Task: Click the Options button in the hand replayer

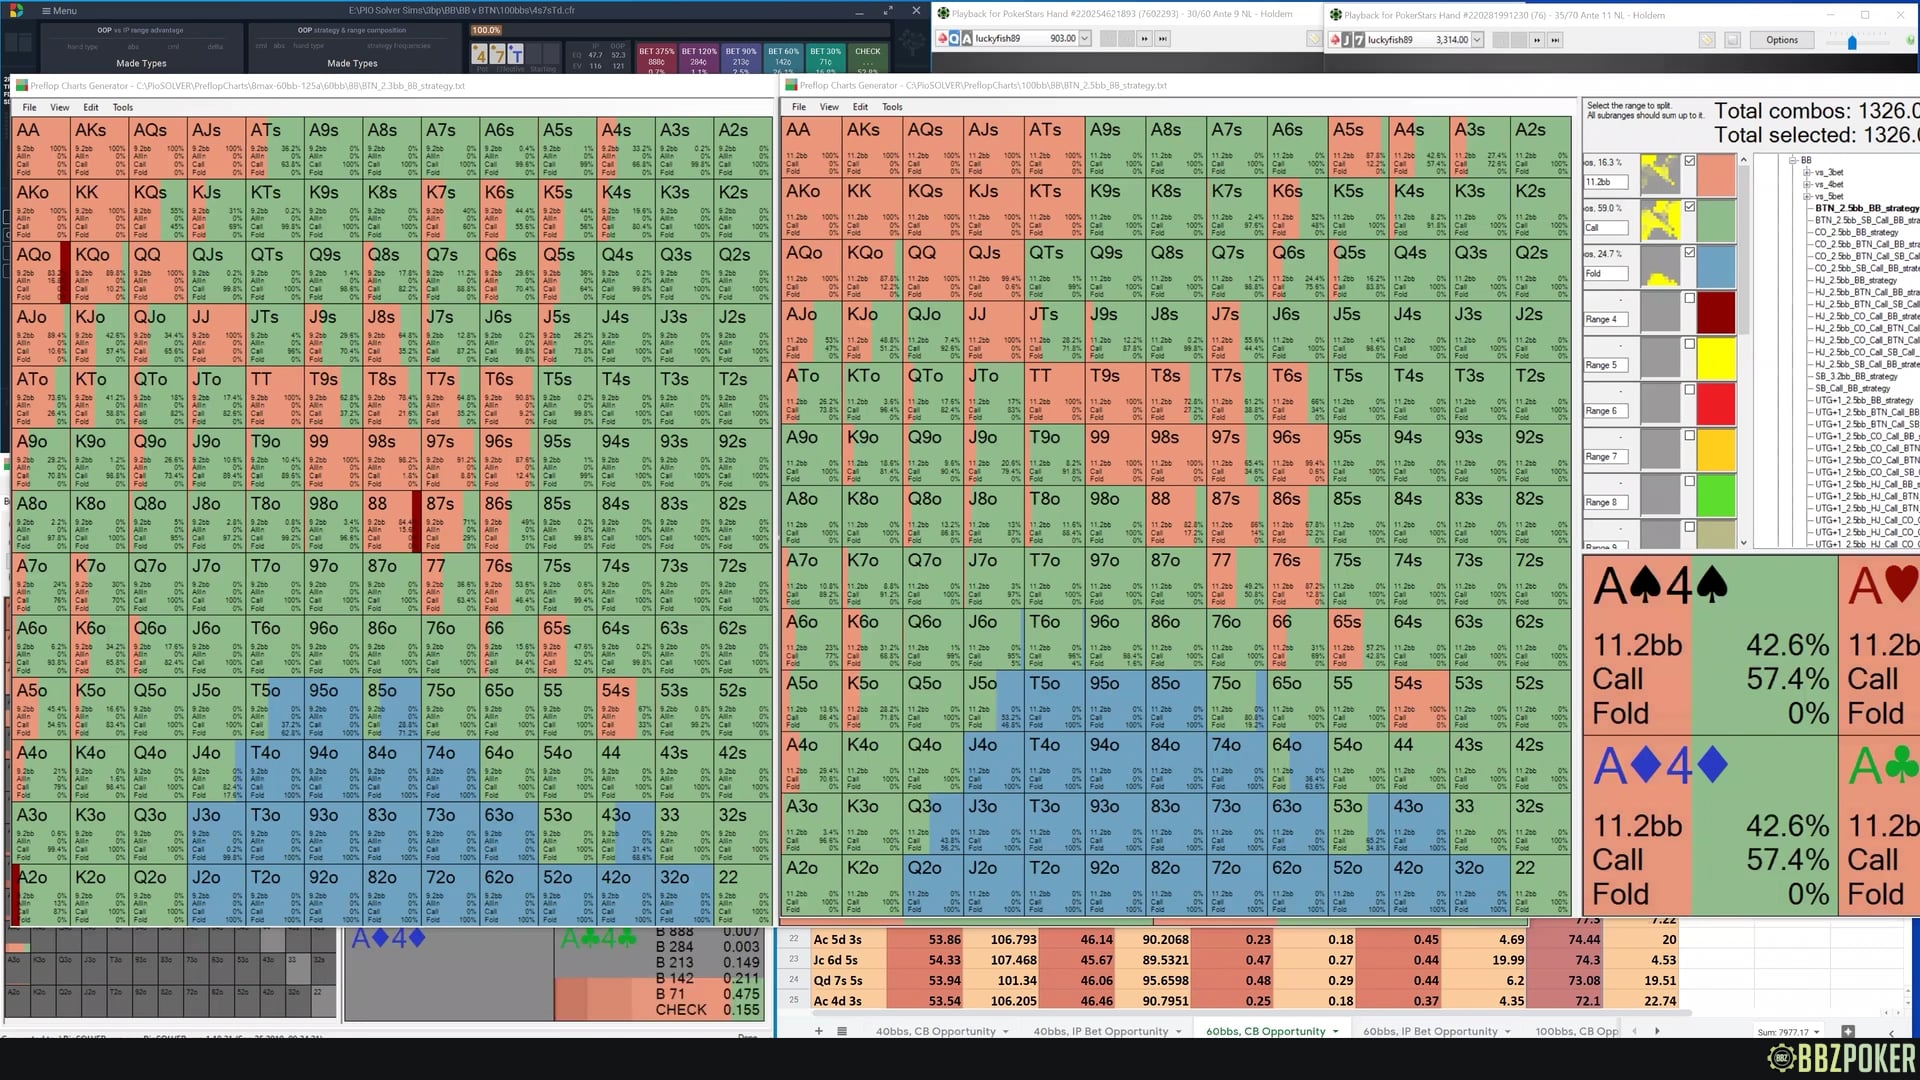Action: click(x=1782, y=39)
